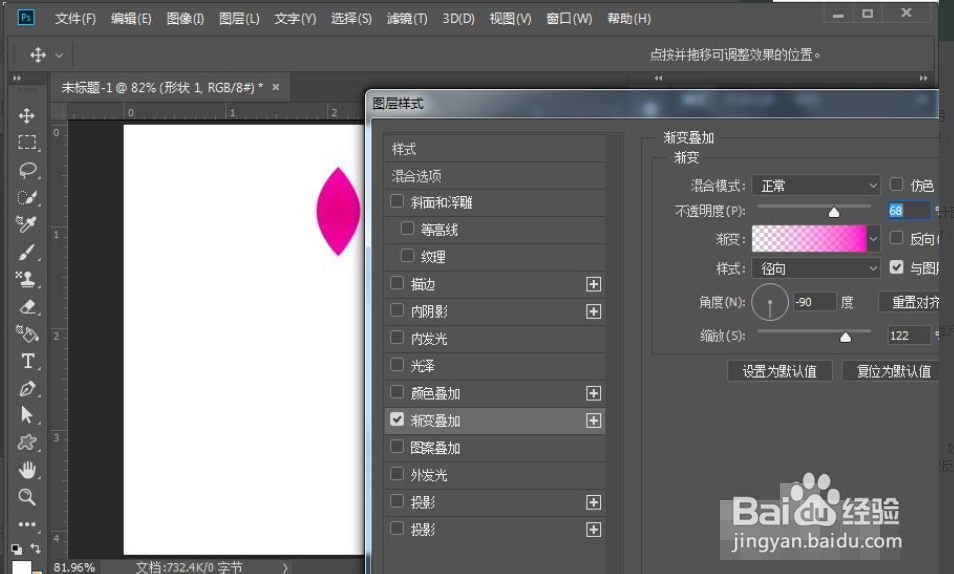Open 混合模式 dropdown showing 正常
Image resolution: width=954 pixels, height=574 pixels.
816,185
